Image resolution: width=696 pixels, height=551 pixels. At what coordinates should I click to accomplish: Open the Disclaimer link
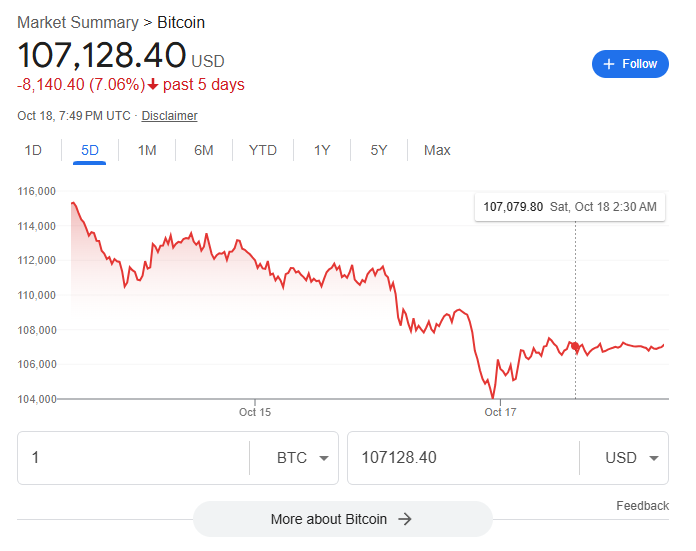(x=169, y=116)
